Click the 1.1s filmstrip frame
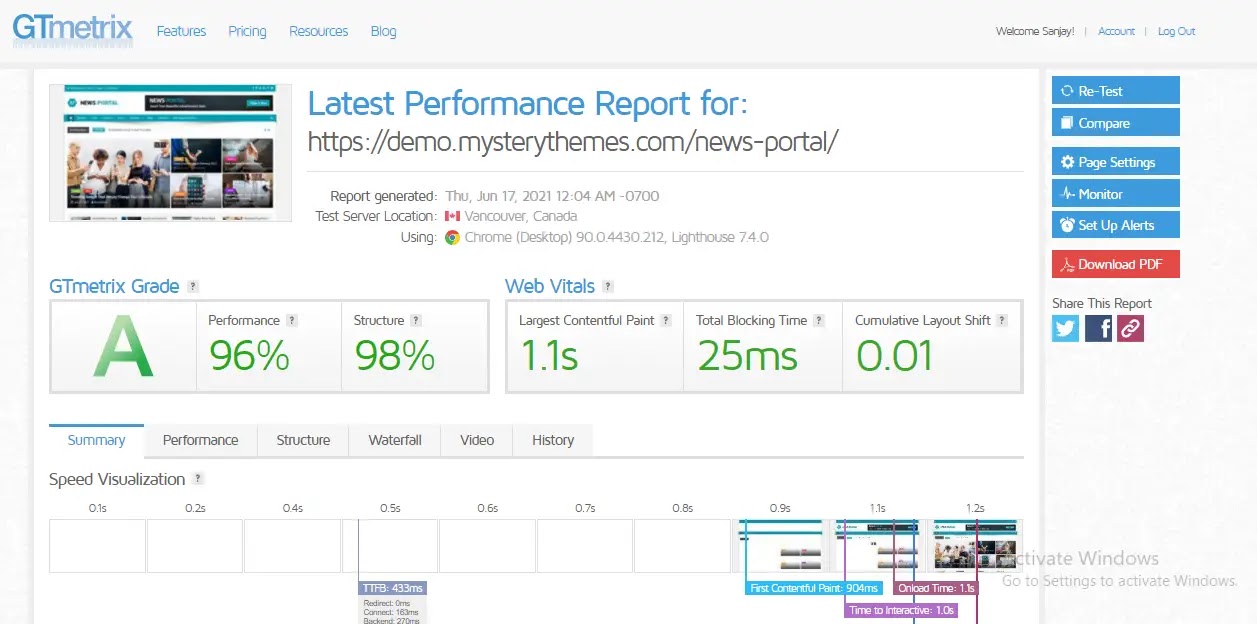This screenshot has width=1257, height=624. (x=878, y=546)
